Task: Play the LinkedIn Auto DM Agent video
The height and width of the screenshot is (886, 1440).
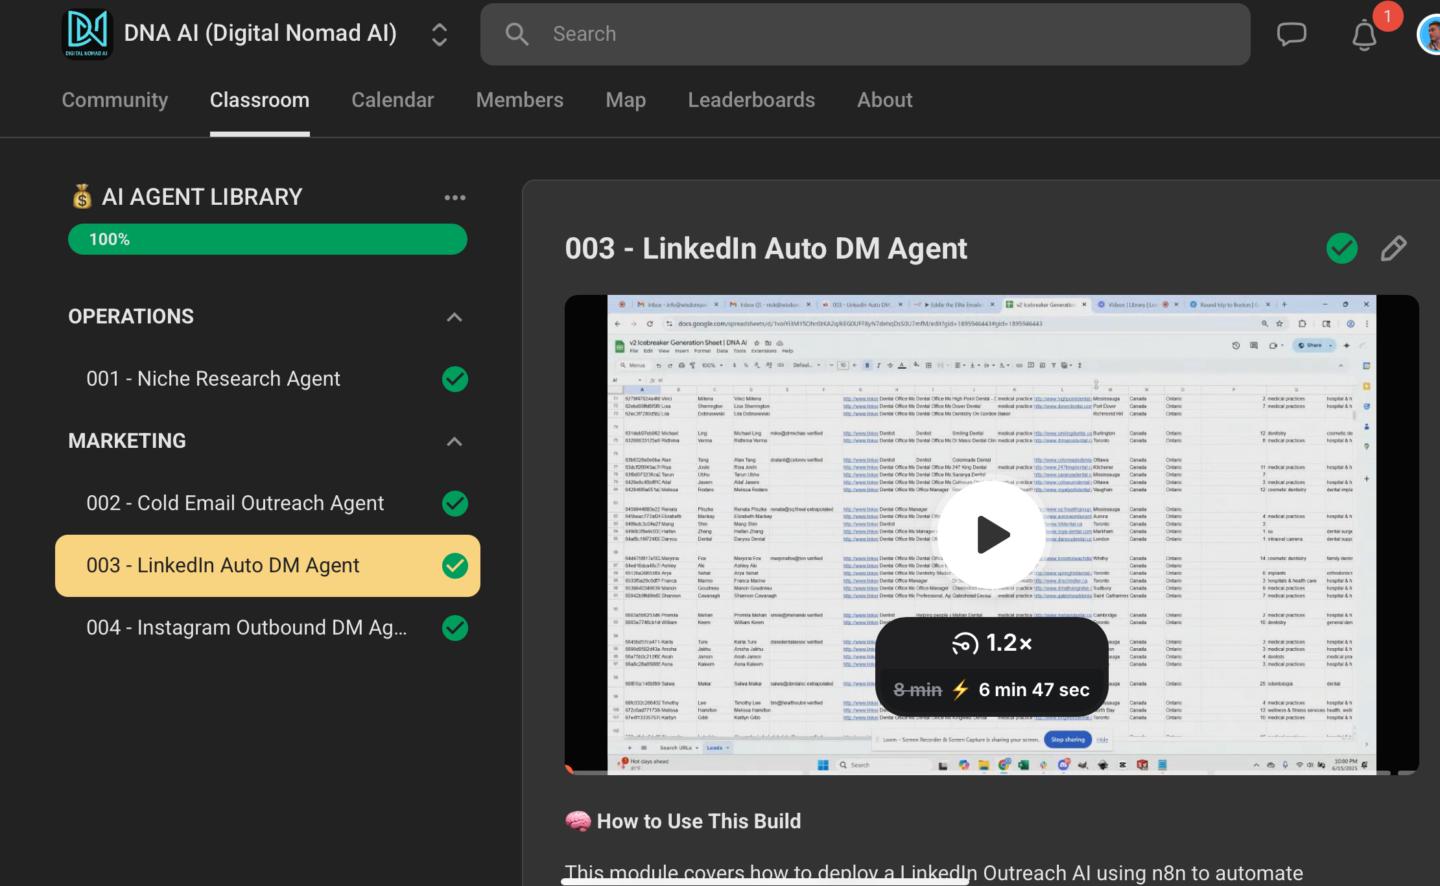Action: (991, 534)
